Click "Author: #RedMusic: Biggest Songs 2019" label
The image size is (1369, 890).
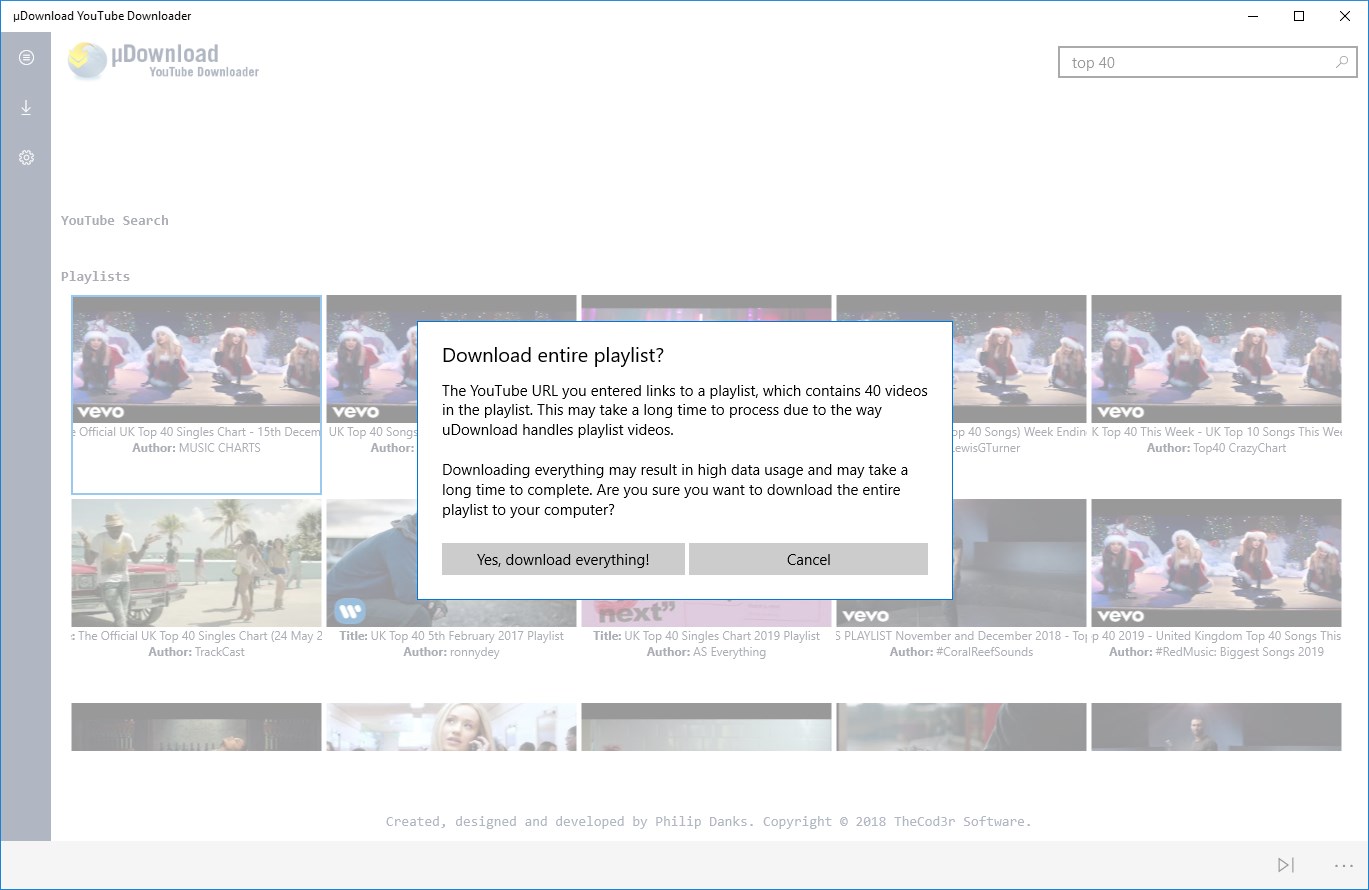coord(1216,652)
